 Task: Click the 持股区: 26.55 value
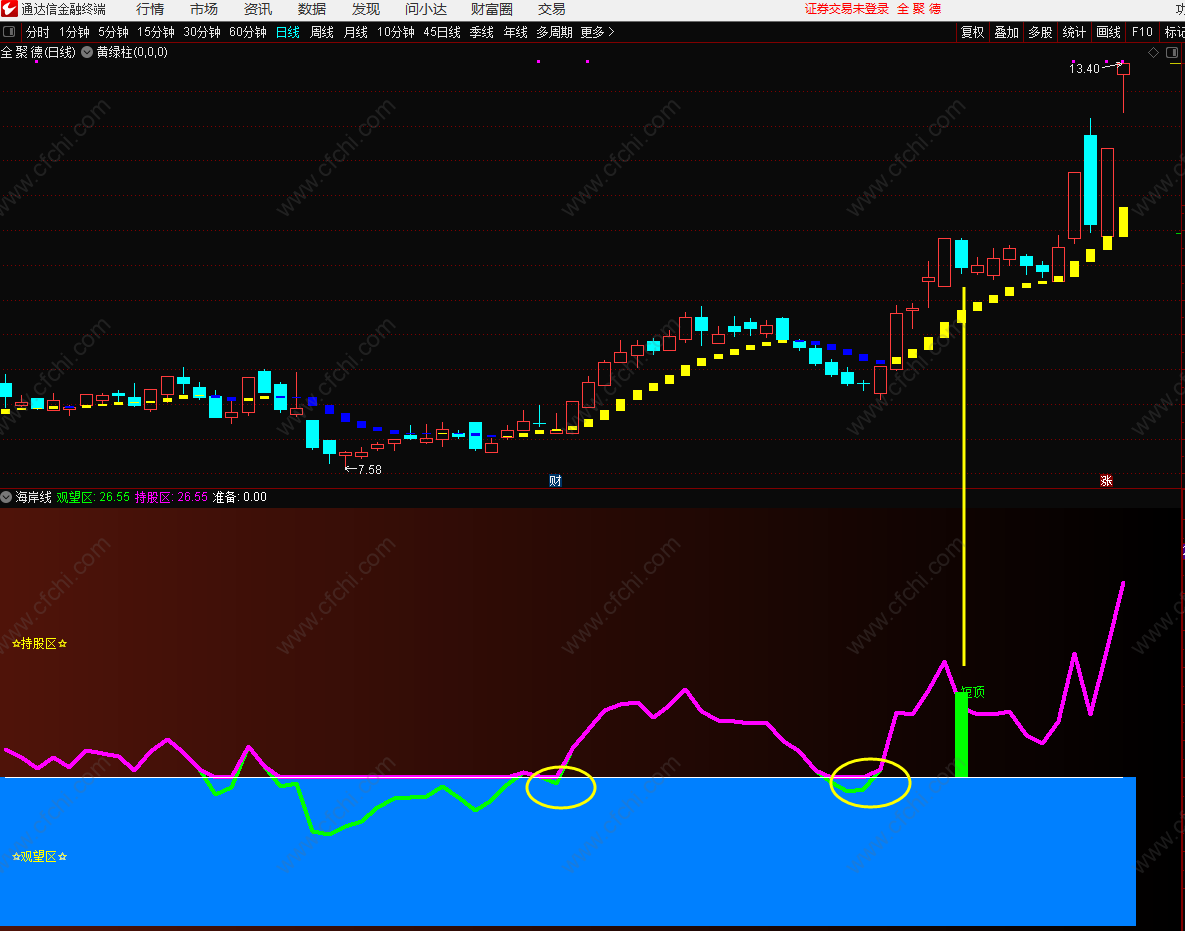tap(172, 496)
